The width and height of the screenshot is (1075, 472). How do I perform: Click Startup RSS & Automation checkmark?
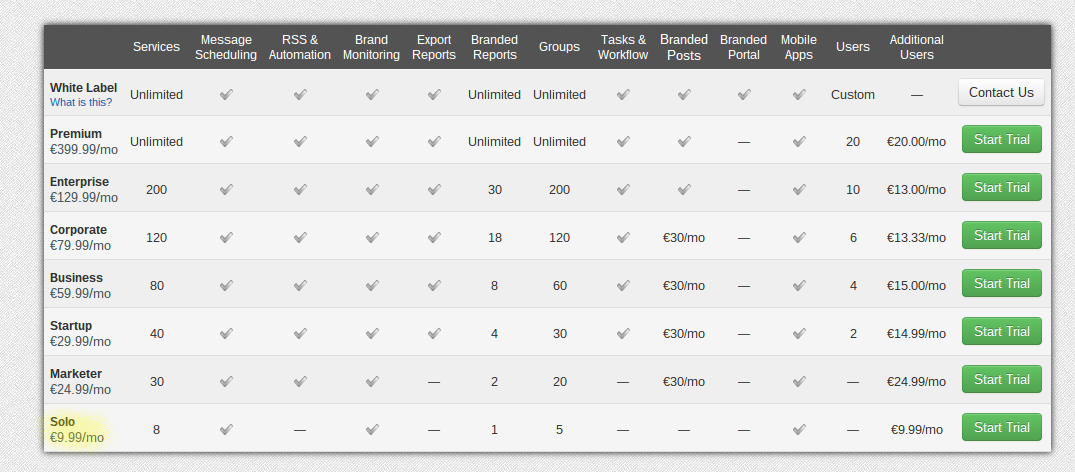300,334
